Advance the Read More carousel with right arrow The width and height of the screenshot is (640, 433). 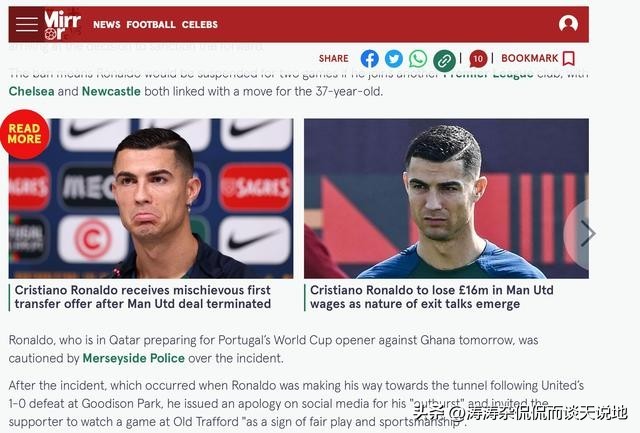click(x=587, y=233)
